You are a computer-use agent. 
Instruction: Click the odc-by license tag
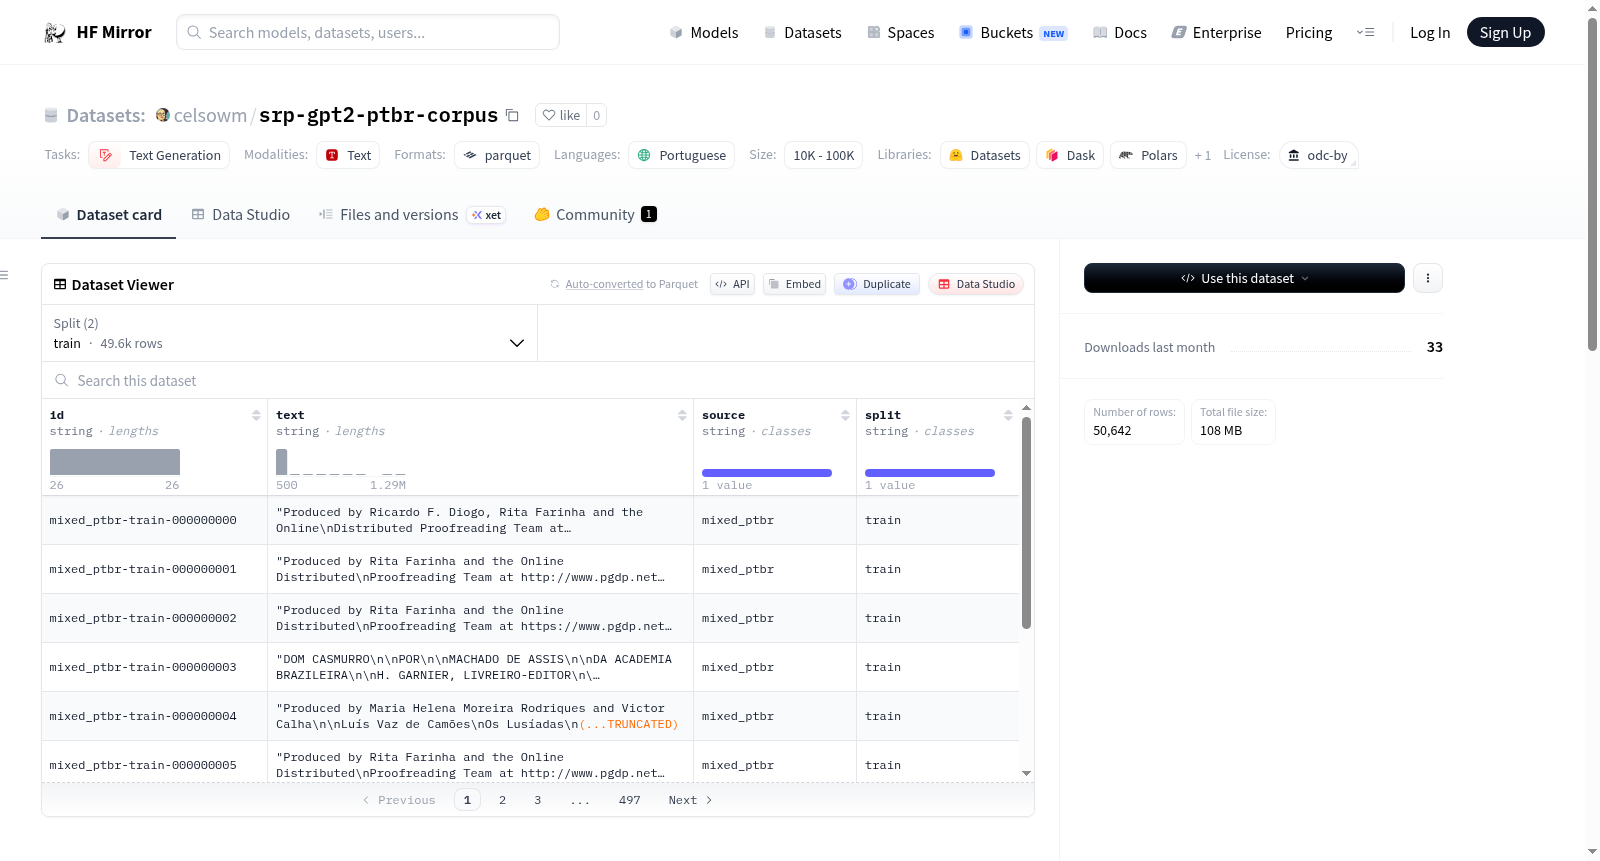(x=1318, y=155)
